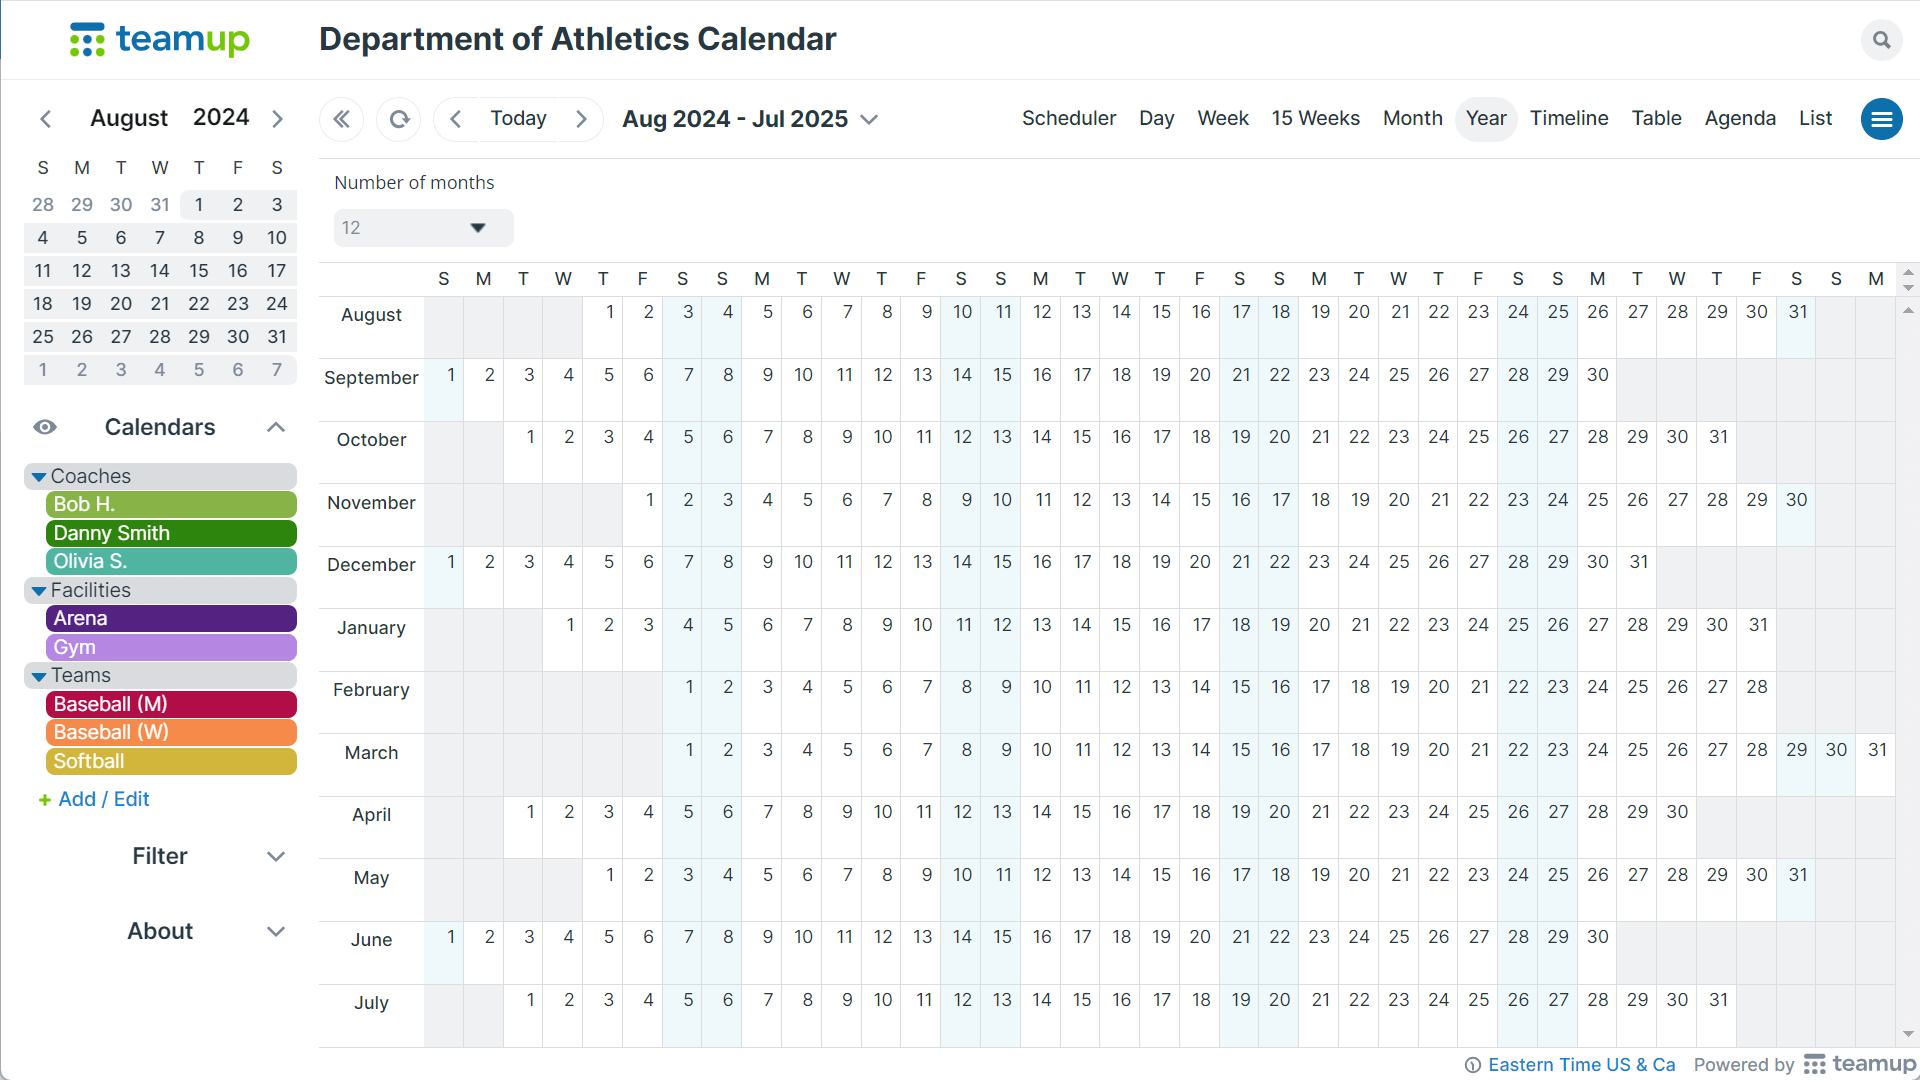Go to next period arrow beside Today
Screen dimensions: 1920x1080
click(x=581, y=119)
